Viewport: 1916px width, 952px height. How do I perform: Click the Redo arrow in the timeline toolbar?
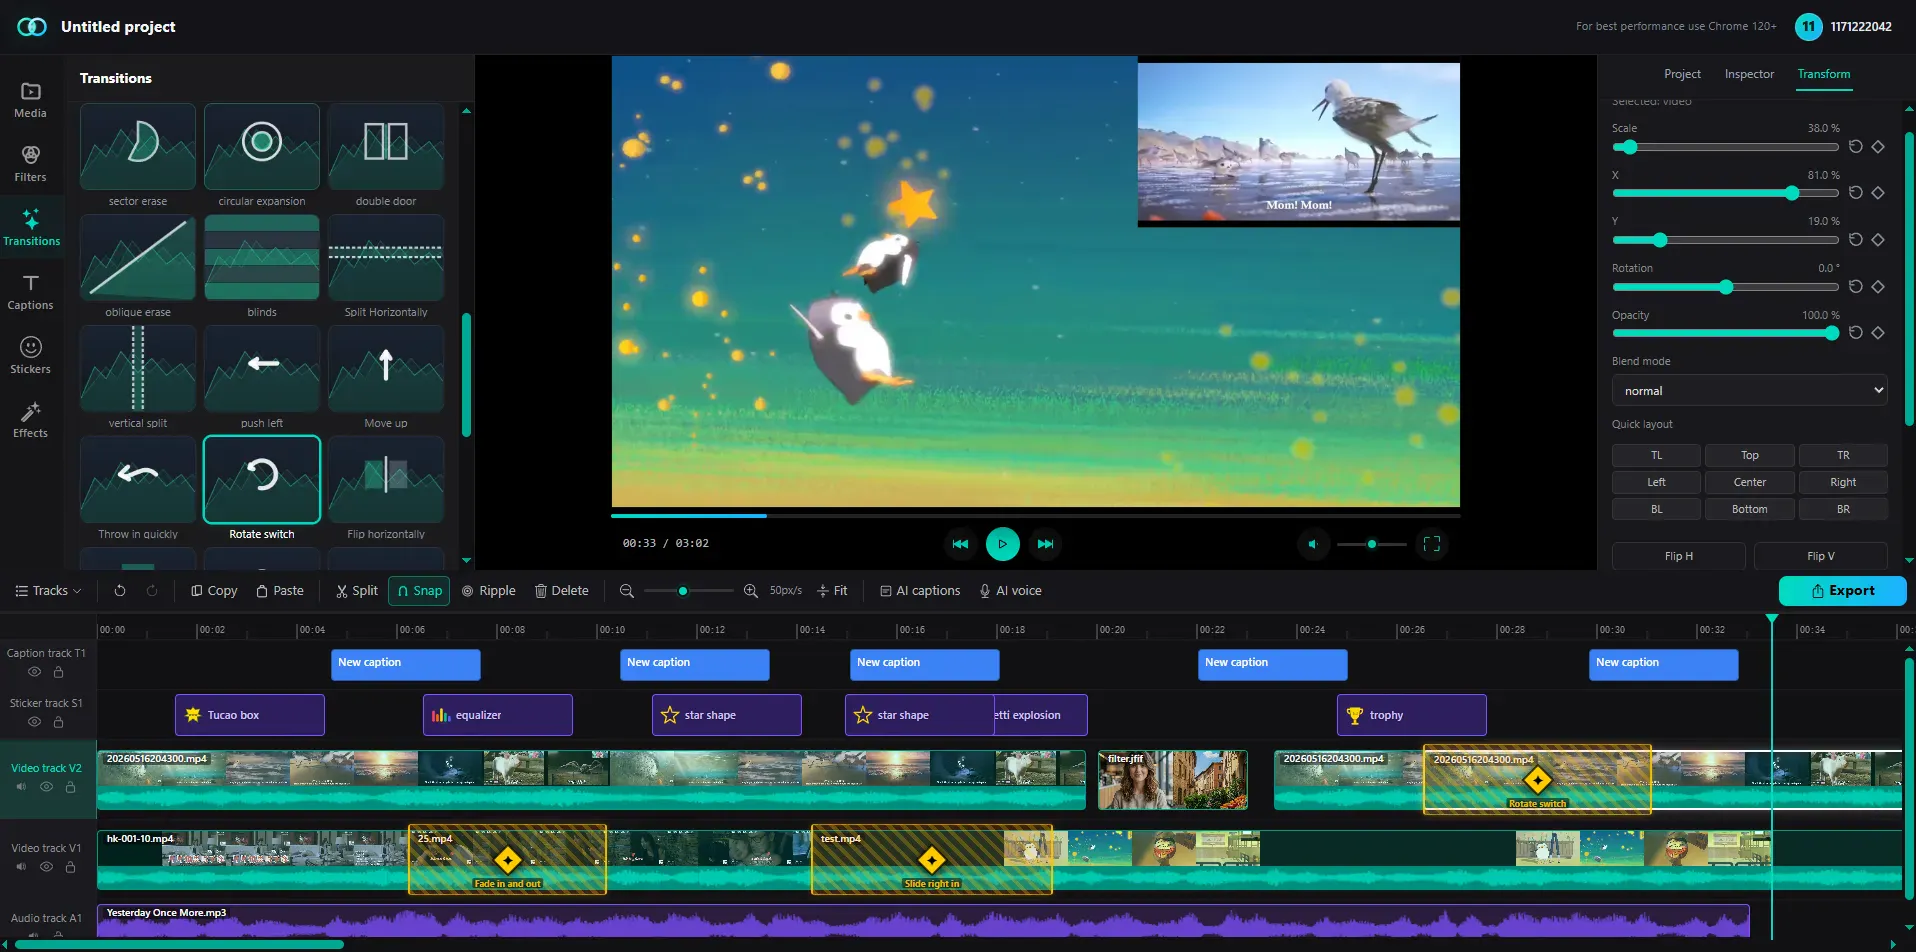tap(152, 591)
